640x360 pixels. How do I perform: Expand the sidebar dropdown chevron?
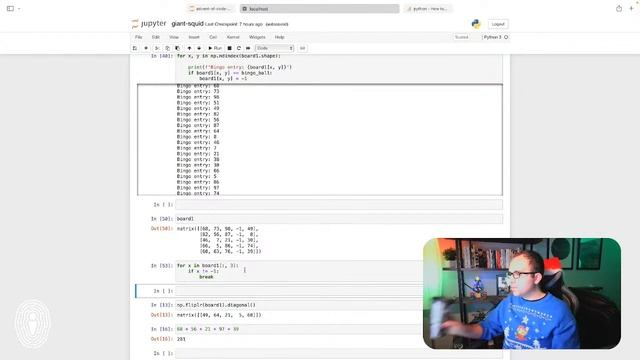19,9
